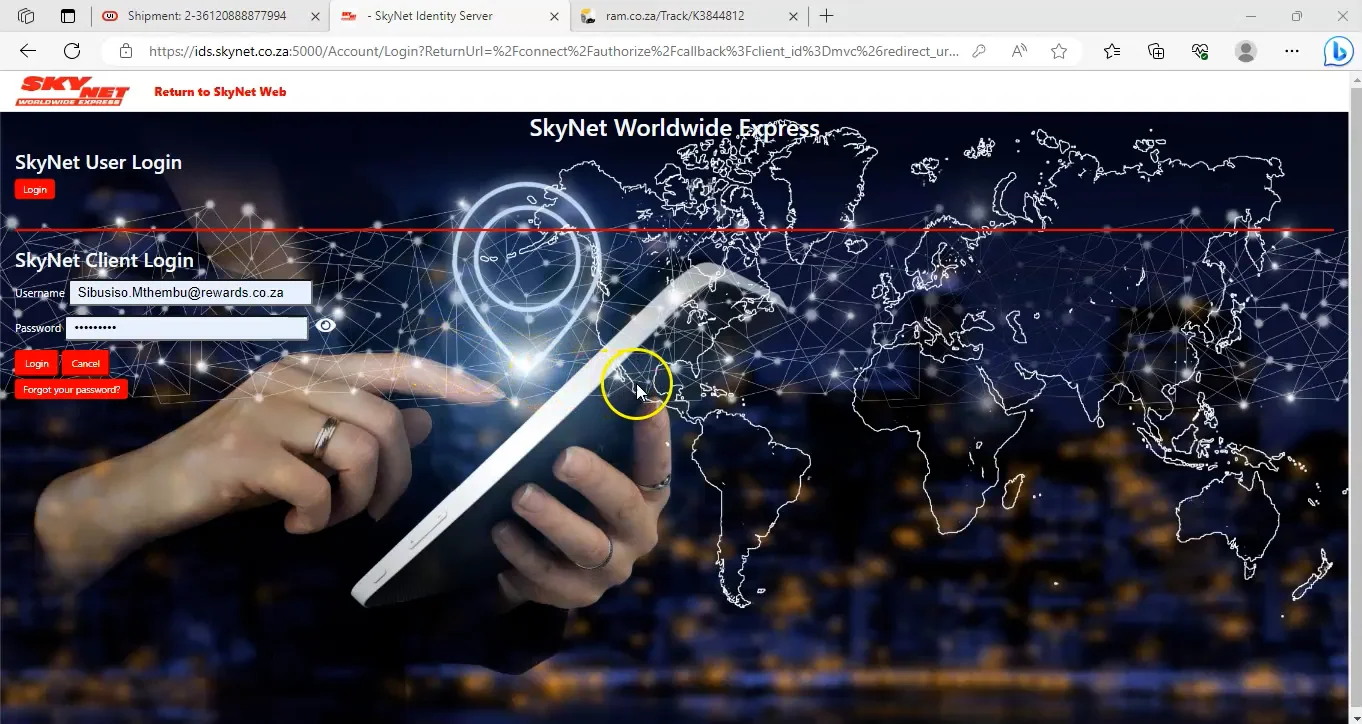
Task: Open a new browser tab
Action: point(826,16)
